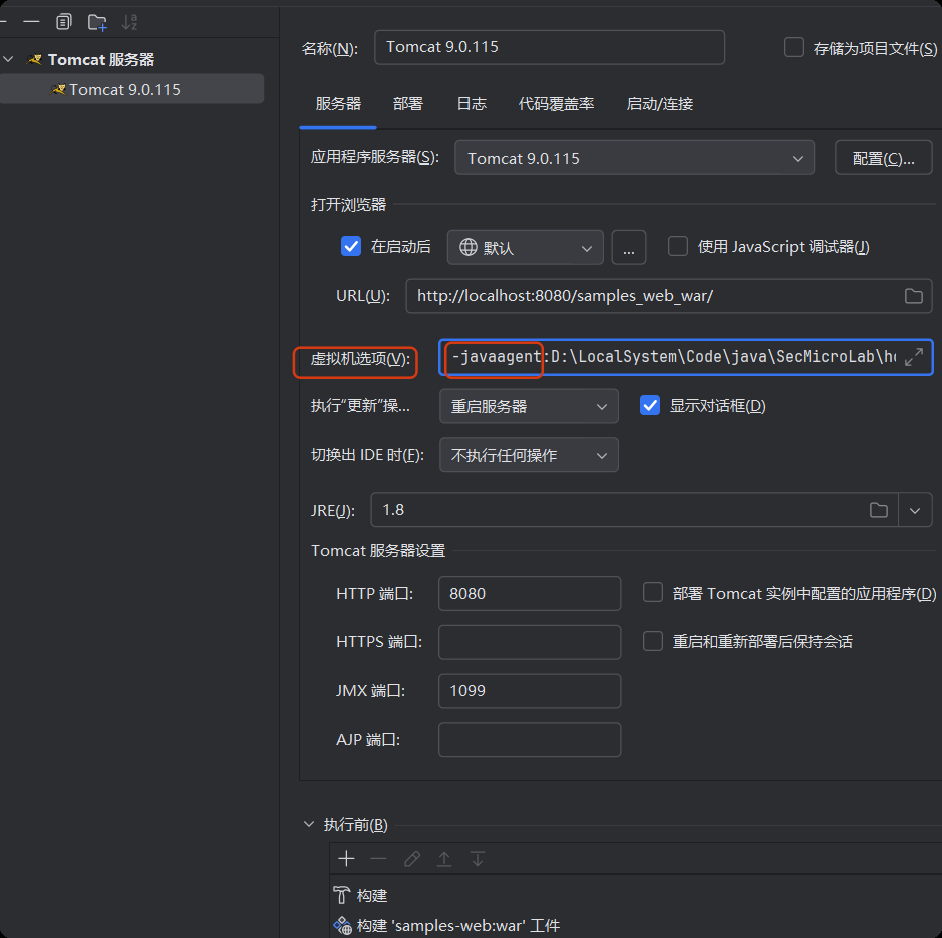Expand the 虚拟机选项 field editor
The width and height of the screenshot is (942, 938).
tap(914, 357)
